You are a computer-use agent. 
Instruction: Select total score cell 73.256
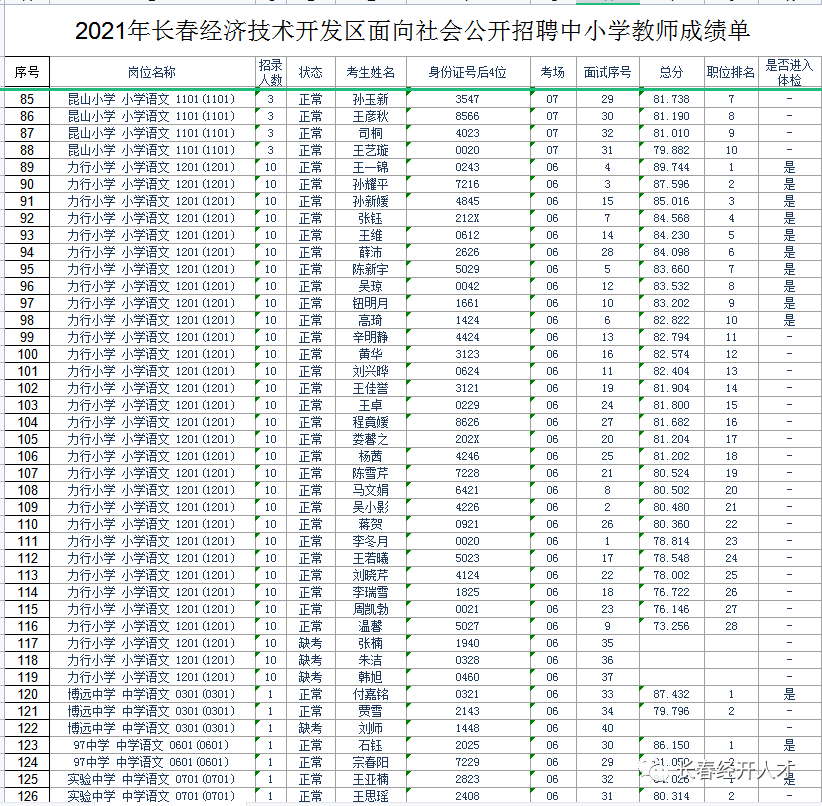point(672,626)
